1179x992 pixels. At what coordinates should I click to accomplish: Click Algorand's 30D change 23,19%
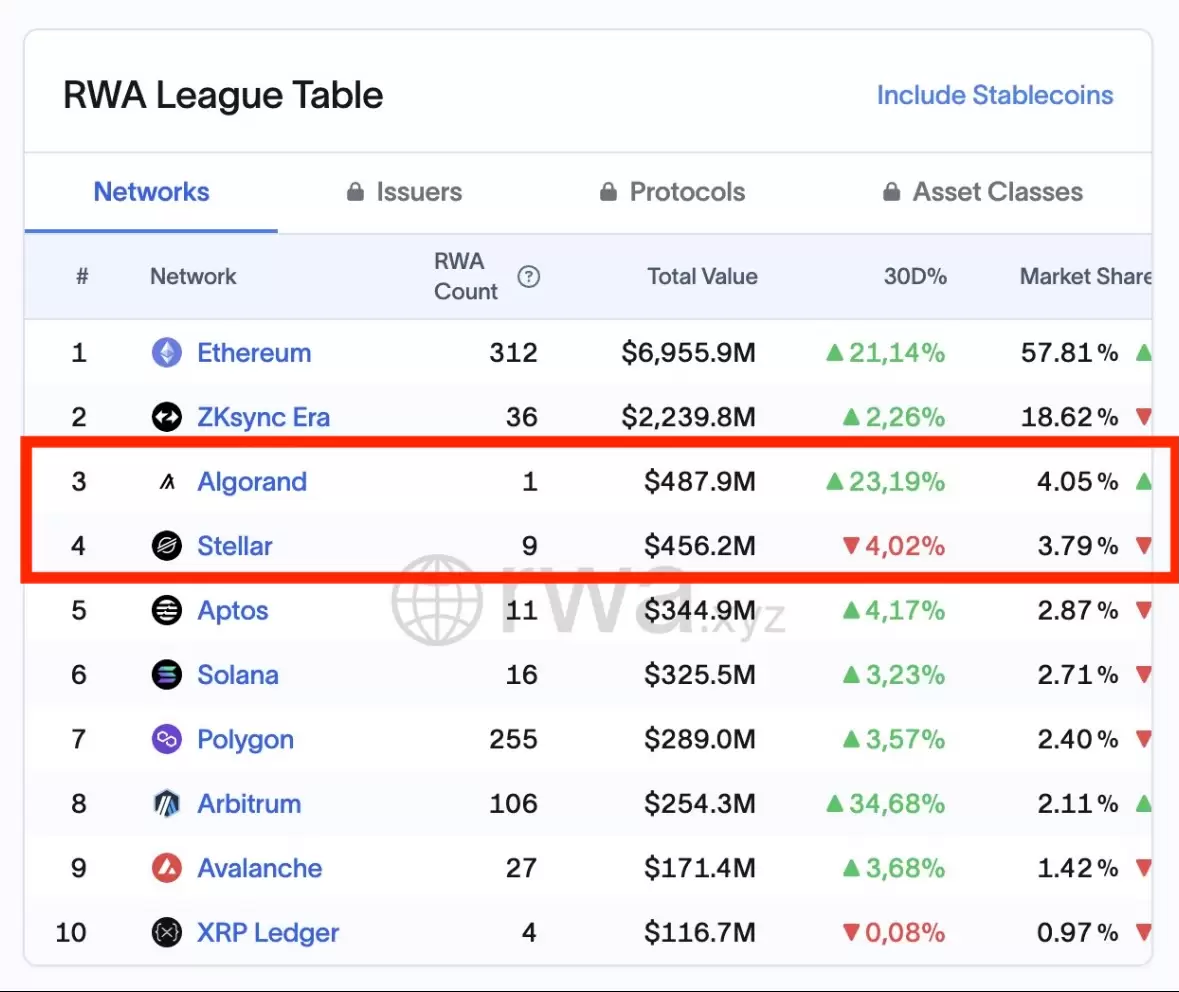click(885, 481)
